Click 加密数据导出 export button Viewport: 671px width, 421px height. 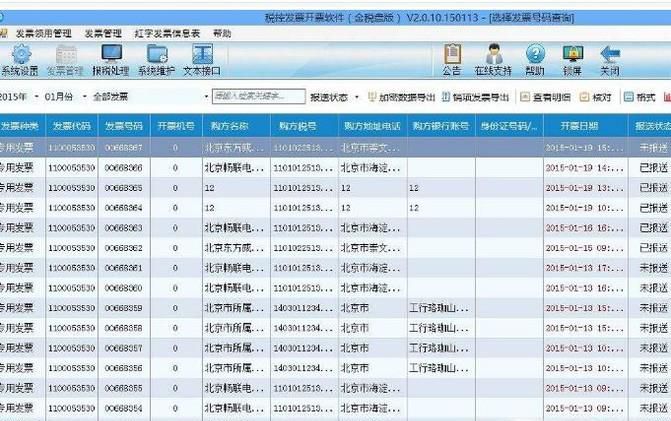pyautogui.click(x=402, y=97)
